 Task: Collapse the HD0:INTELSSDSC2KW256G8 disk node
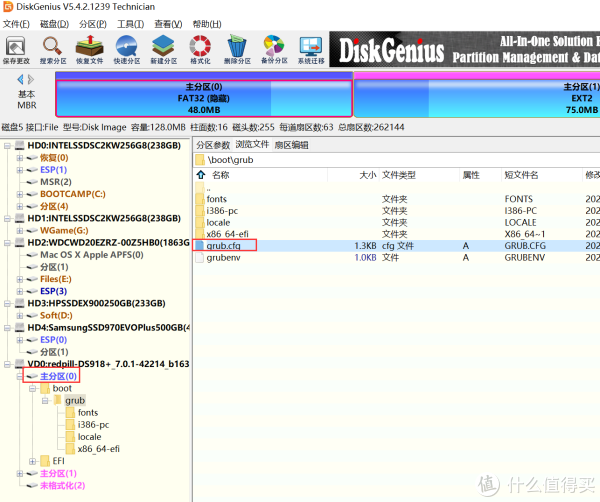9,146
